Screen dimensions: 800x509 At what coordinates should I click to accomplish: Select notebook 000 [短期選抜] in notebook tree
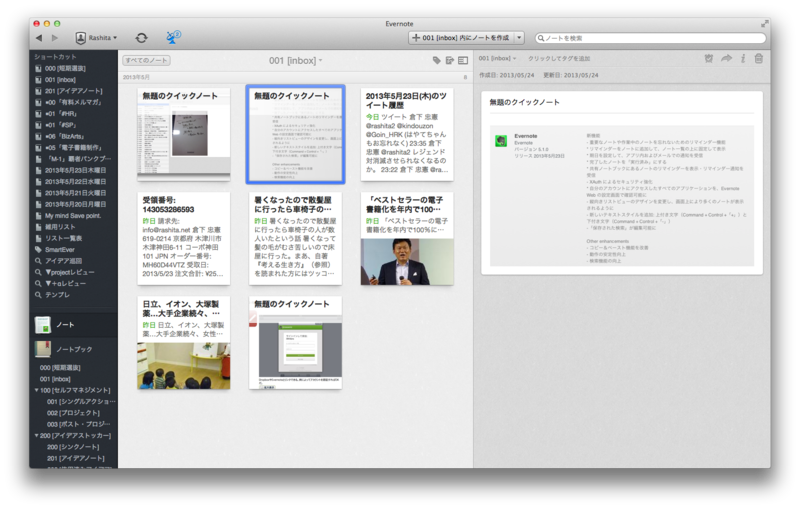(60, 368)
